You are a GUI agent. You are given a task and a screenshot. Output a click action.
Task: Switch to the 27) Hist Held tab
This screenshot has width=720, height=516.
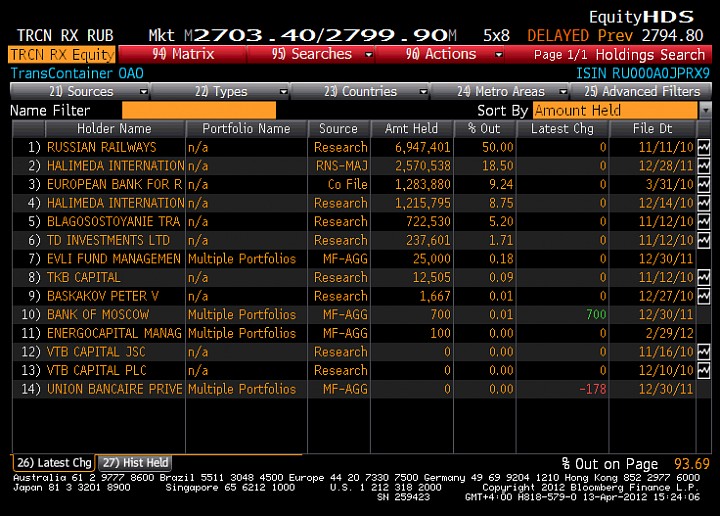tap(135, 463)
